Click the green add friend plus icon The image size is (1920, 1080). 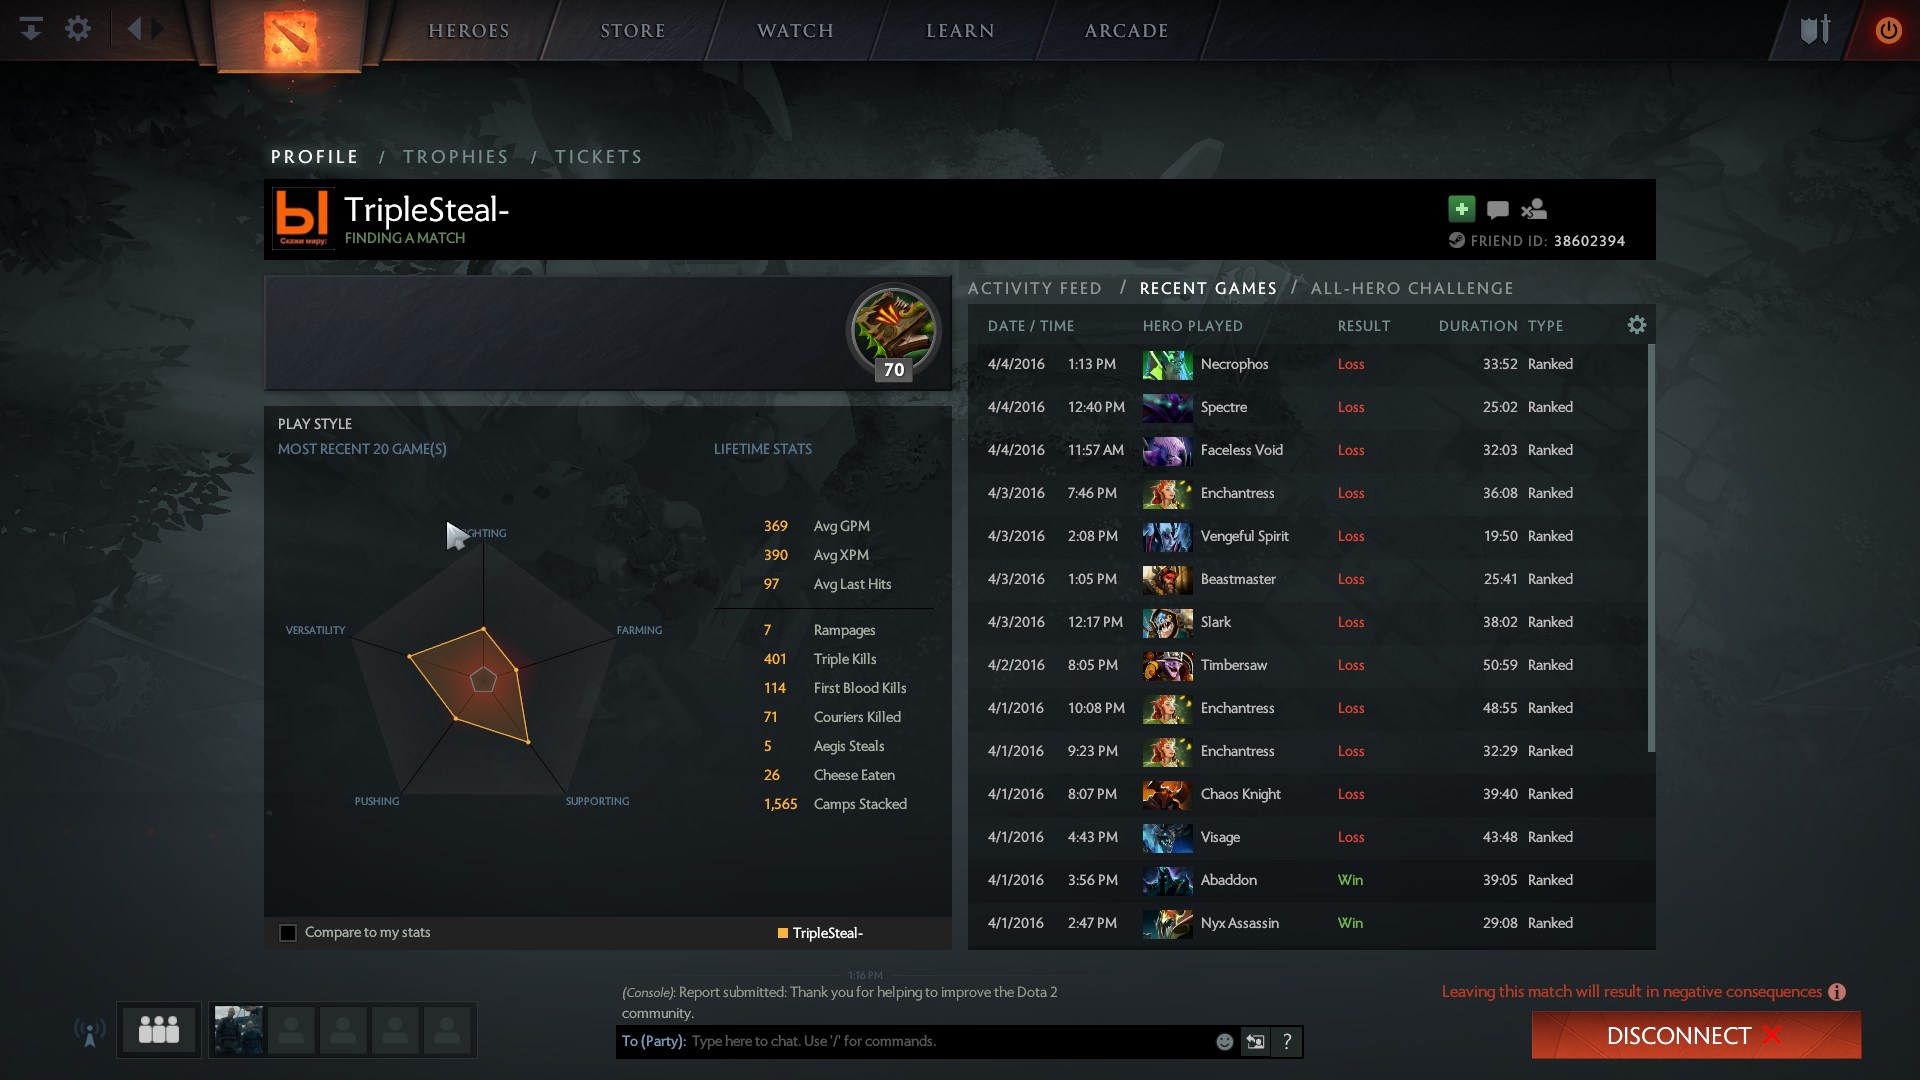pos(1461,209)
